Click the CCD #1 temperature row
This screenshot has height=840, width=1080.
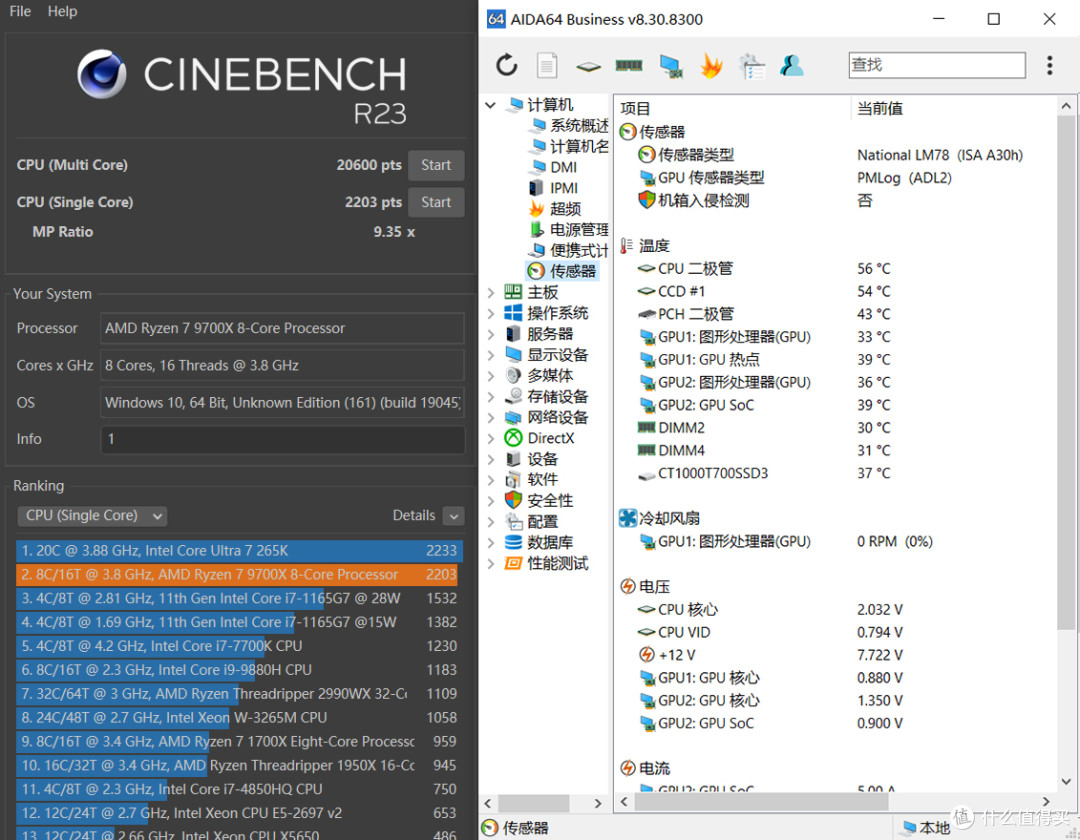point(835,291)
